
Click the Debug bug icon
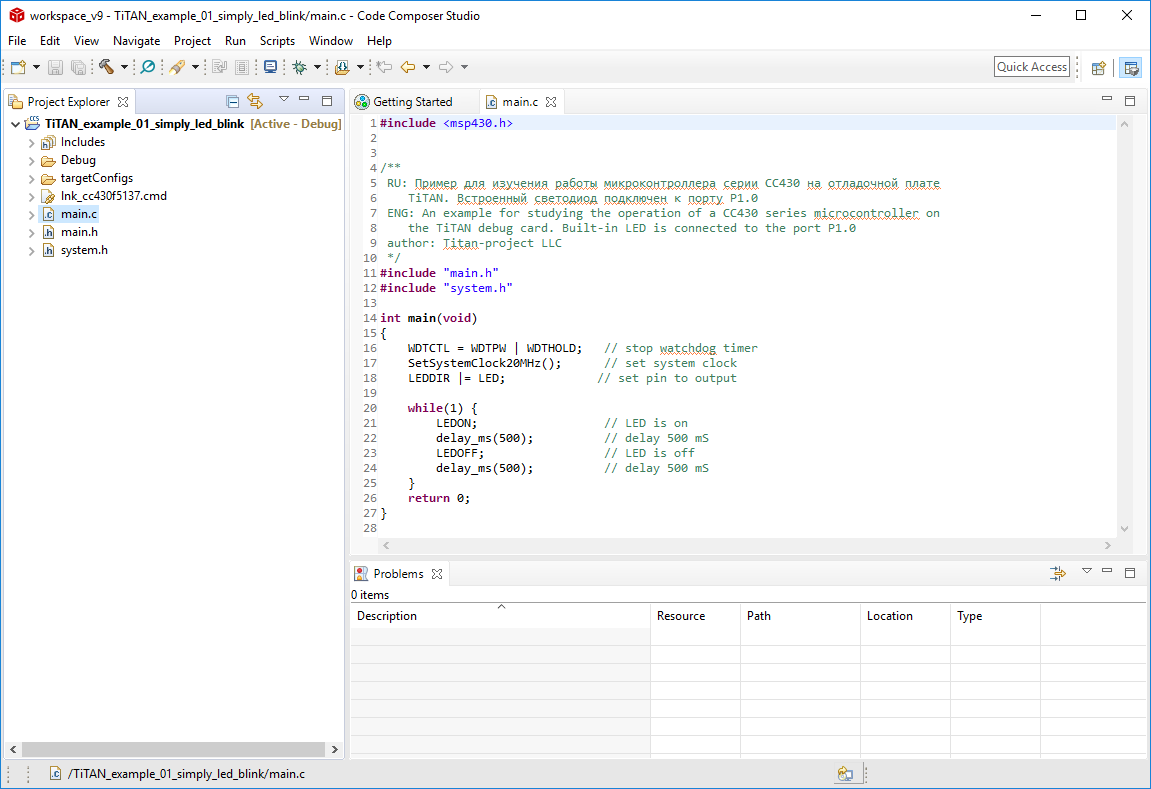pos(299,67)
